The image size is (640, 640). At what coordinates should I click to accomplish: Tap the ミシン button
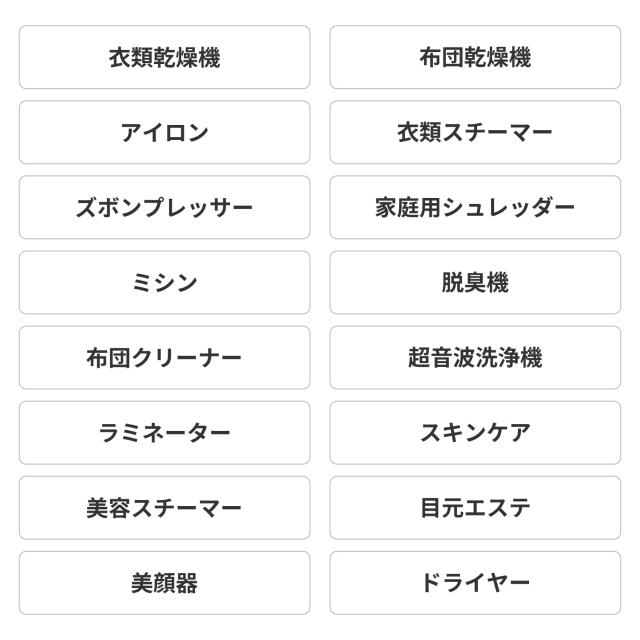coord(164,283)
